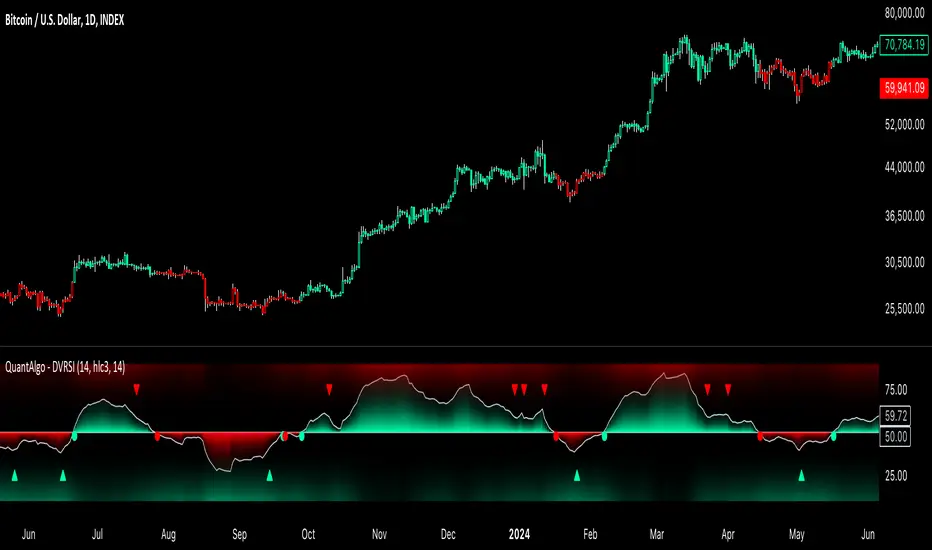Click the May label on time axis
932x550 pixels.
click(x=796, y=534)
